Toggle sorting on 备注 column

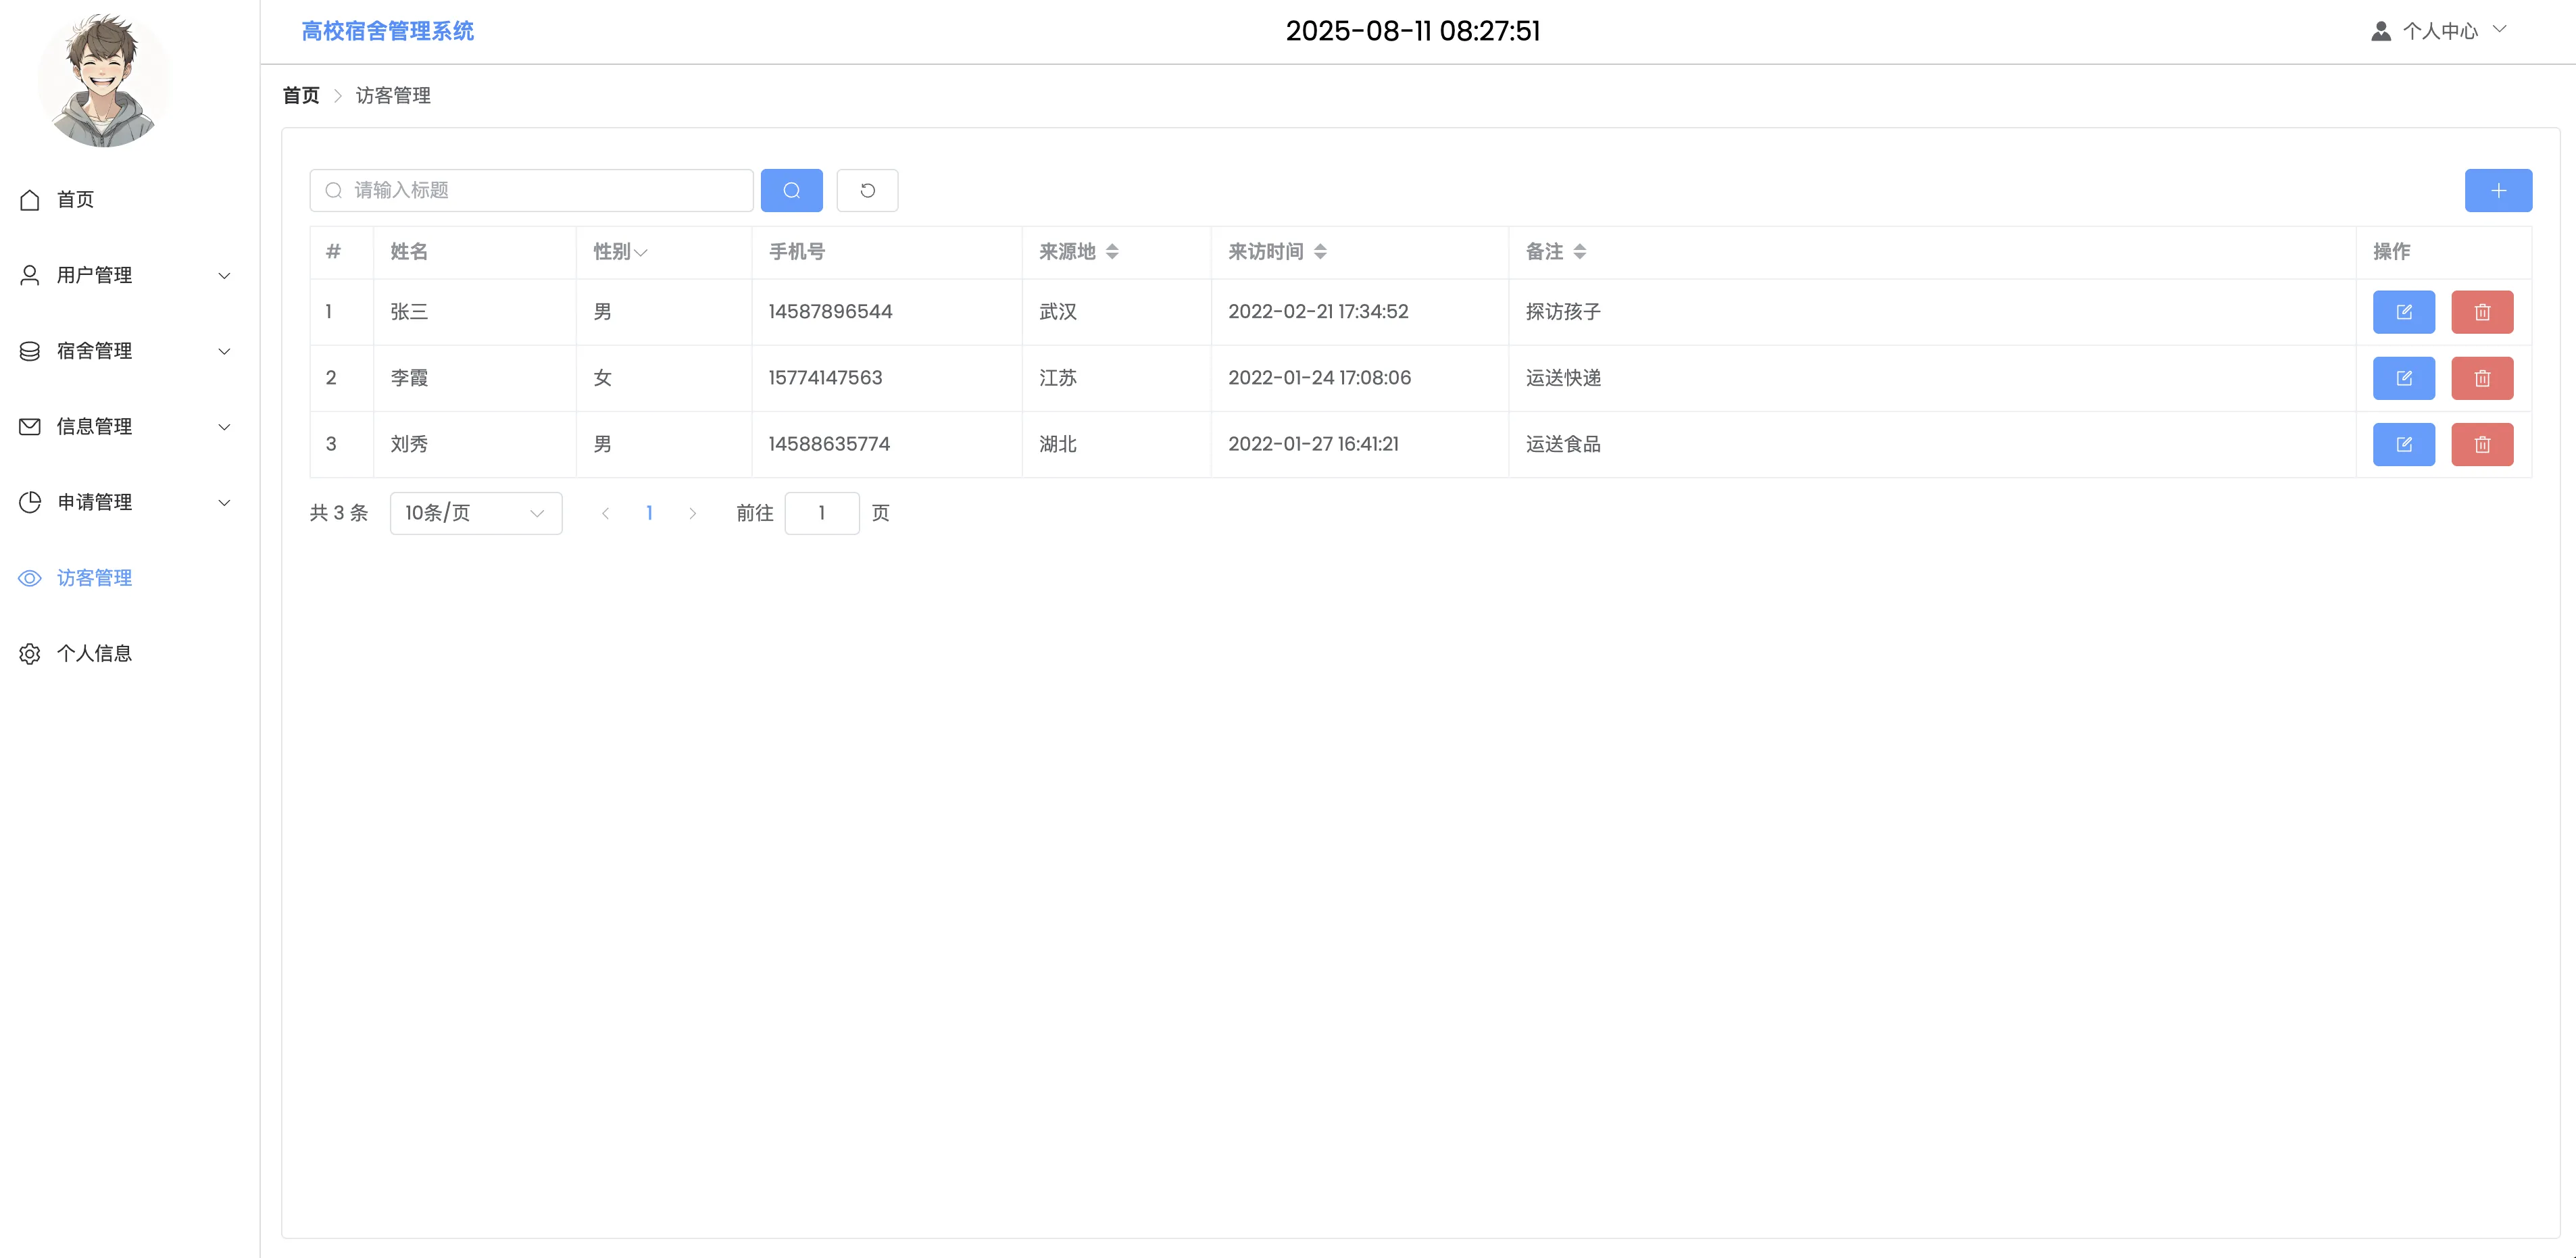pos(1579,252)
